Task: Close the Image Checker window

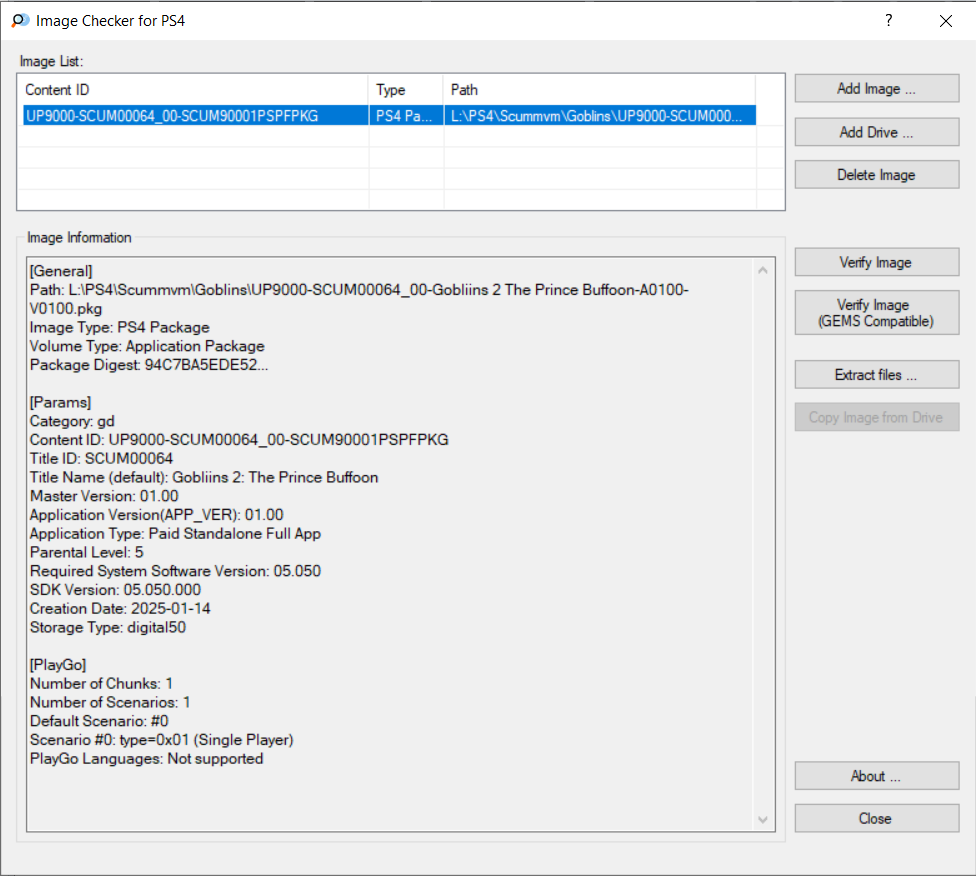Action: [x=946, y=21]
